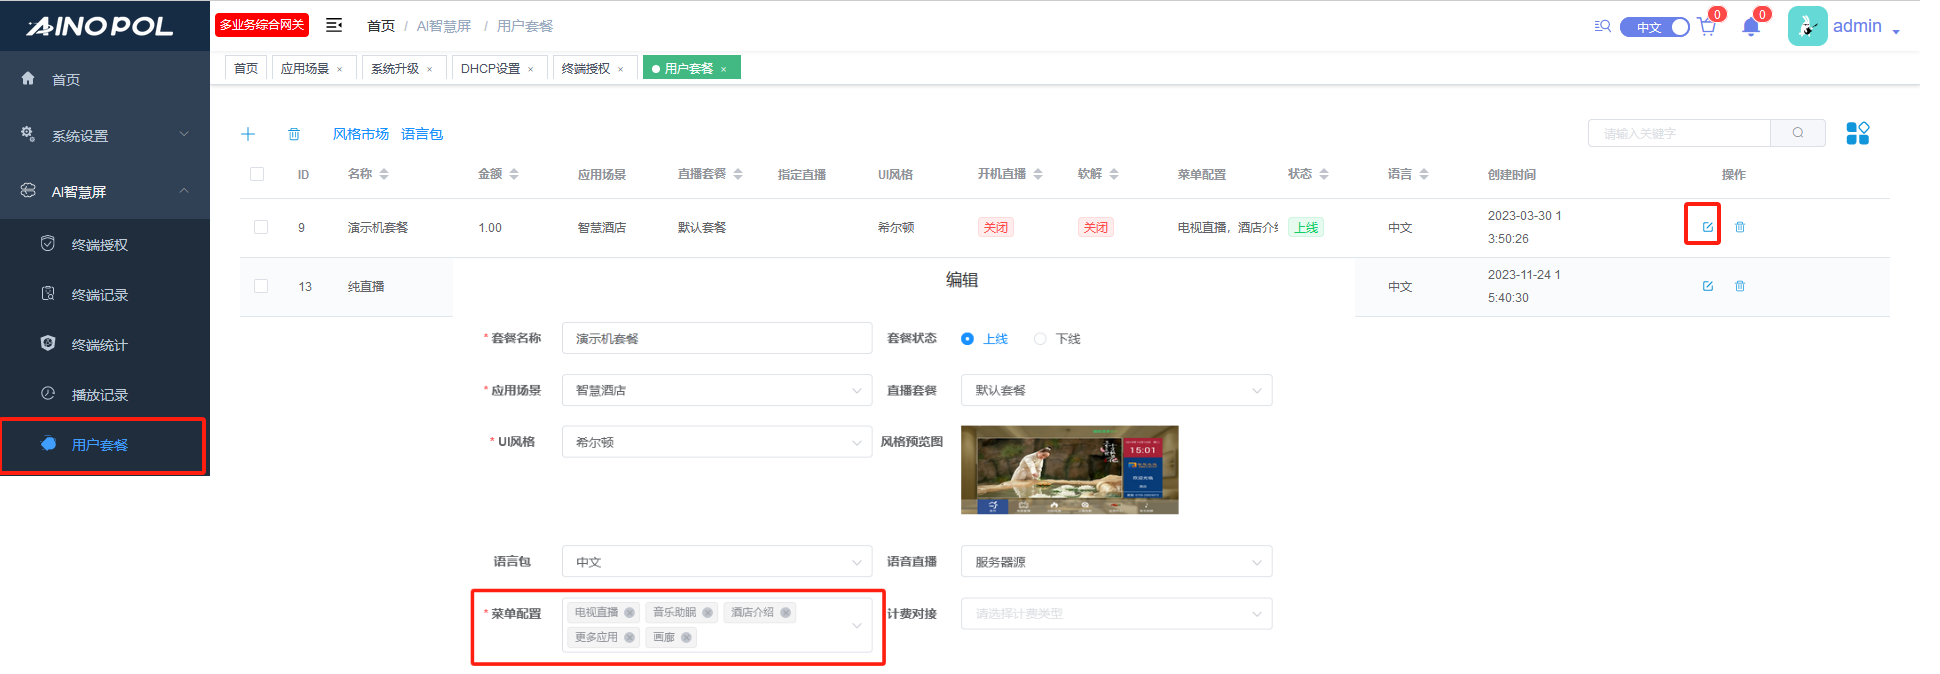Open 终端授权 in the sidebar
1940x674 pixels.
(100, 245)
